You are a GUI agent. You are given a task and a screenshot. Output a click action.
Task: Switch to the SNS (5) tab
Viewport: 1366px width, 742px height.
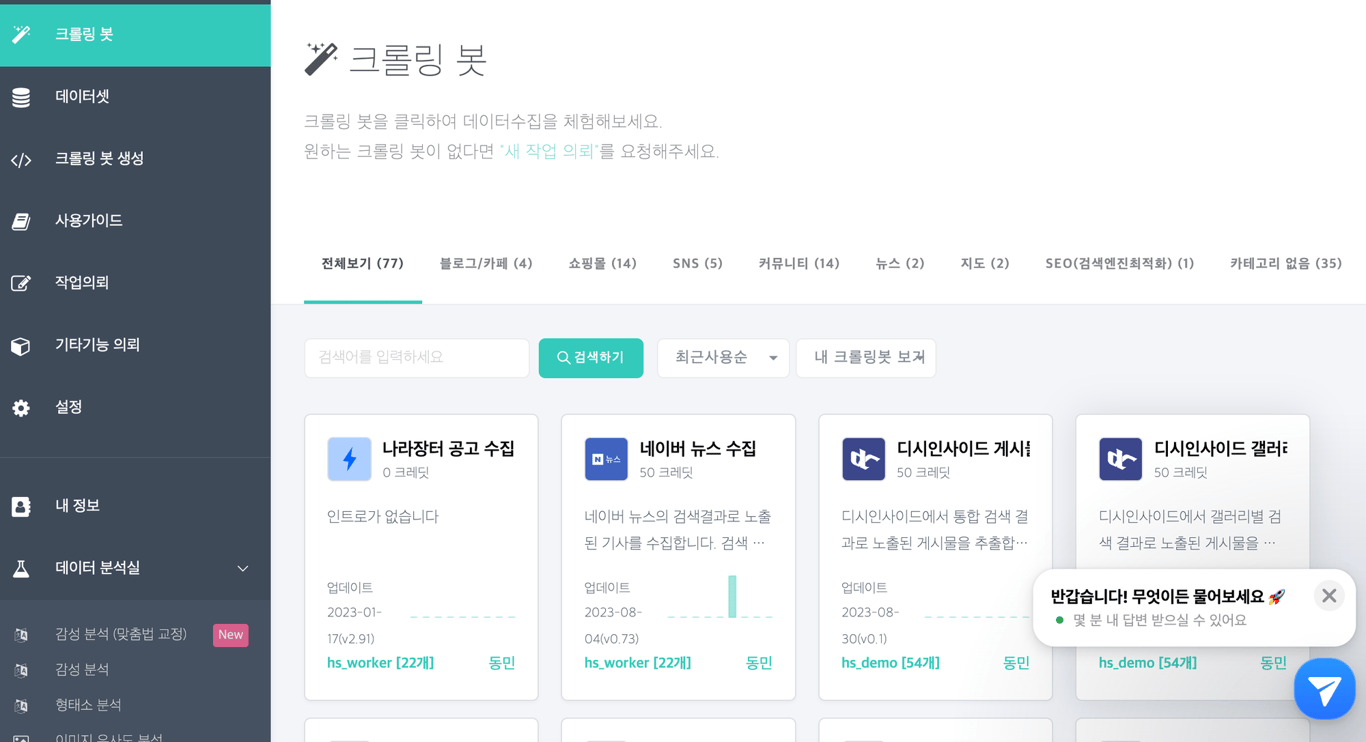pyautogui.click(x=698, y=264)
